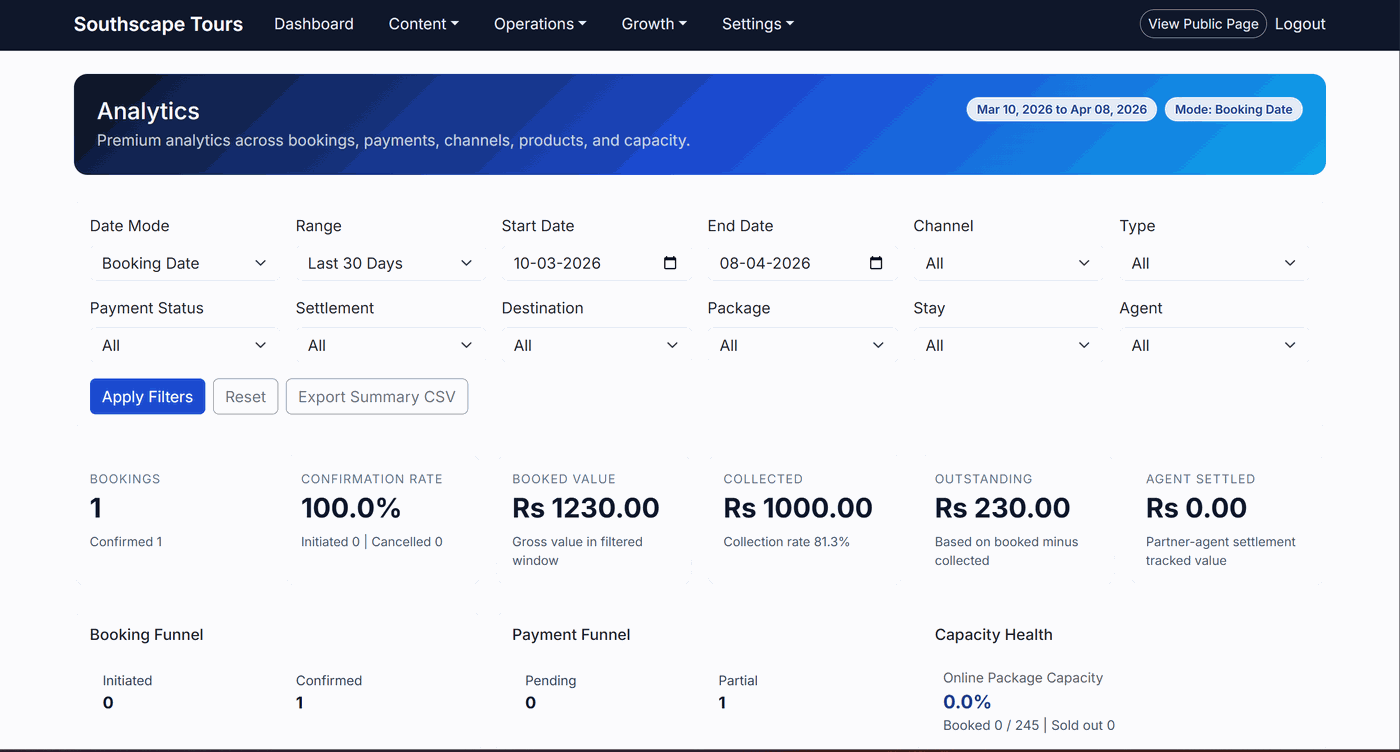Open the Agent filter dropdown
This screenshot has width=1400, height=752.
pos(1214,345)
